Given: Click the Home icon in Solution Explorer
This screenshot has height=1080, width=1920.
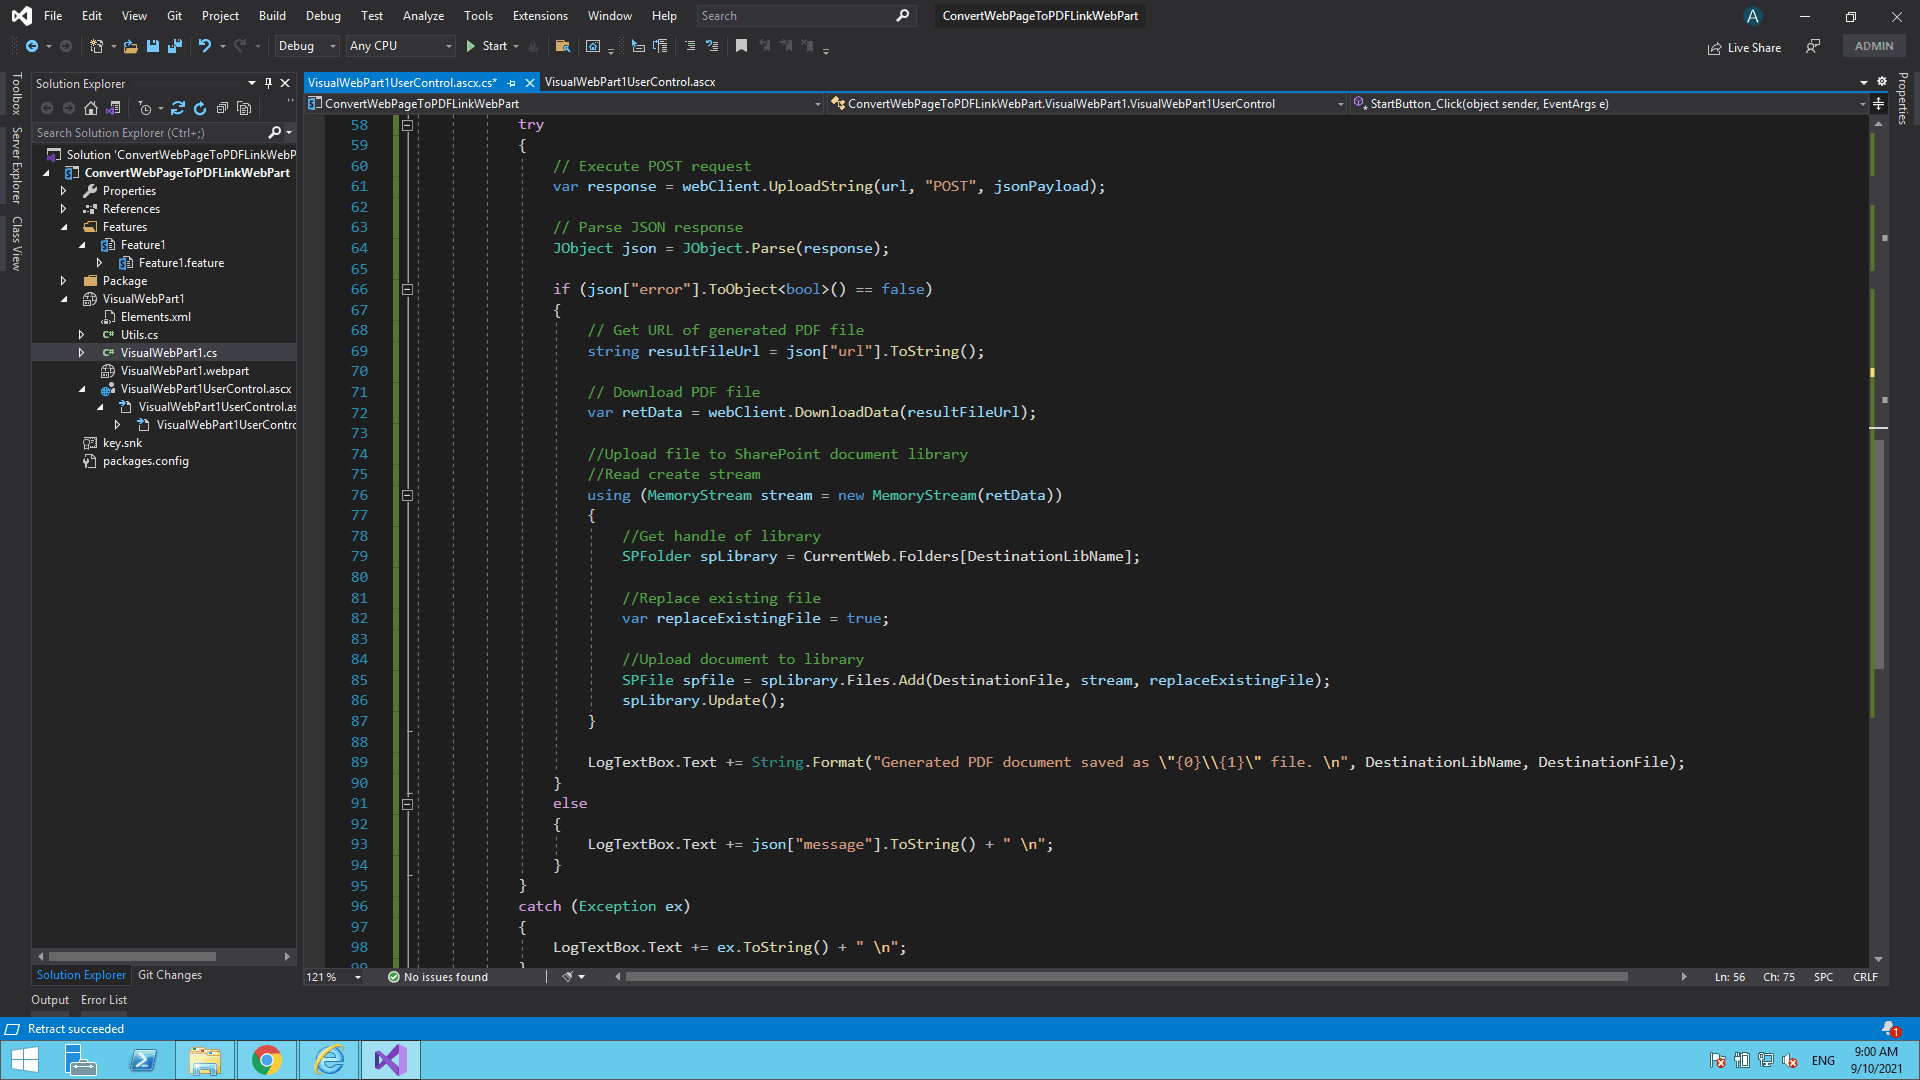Looking at the screenshot, I should [x=91, y=108].
